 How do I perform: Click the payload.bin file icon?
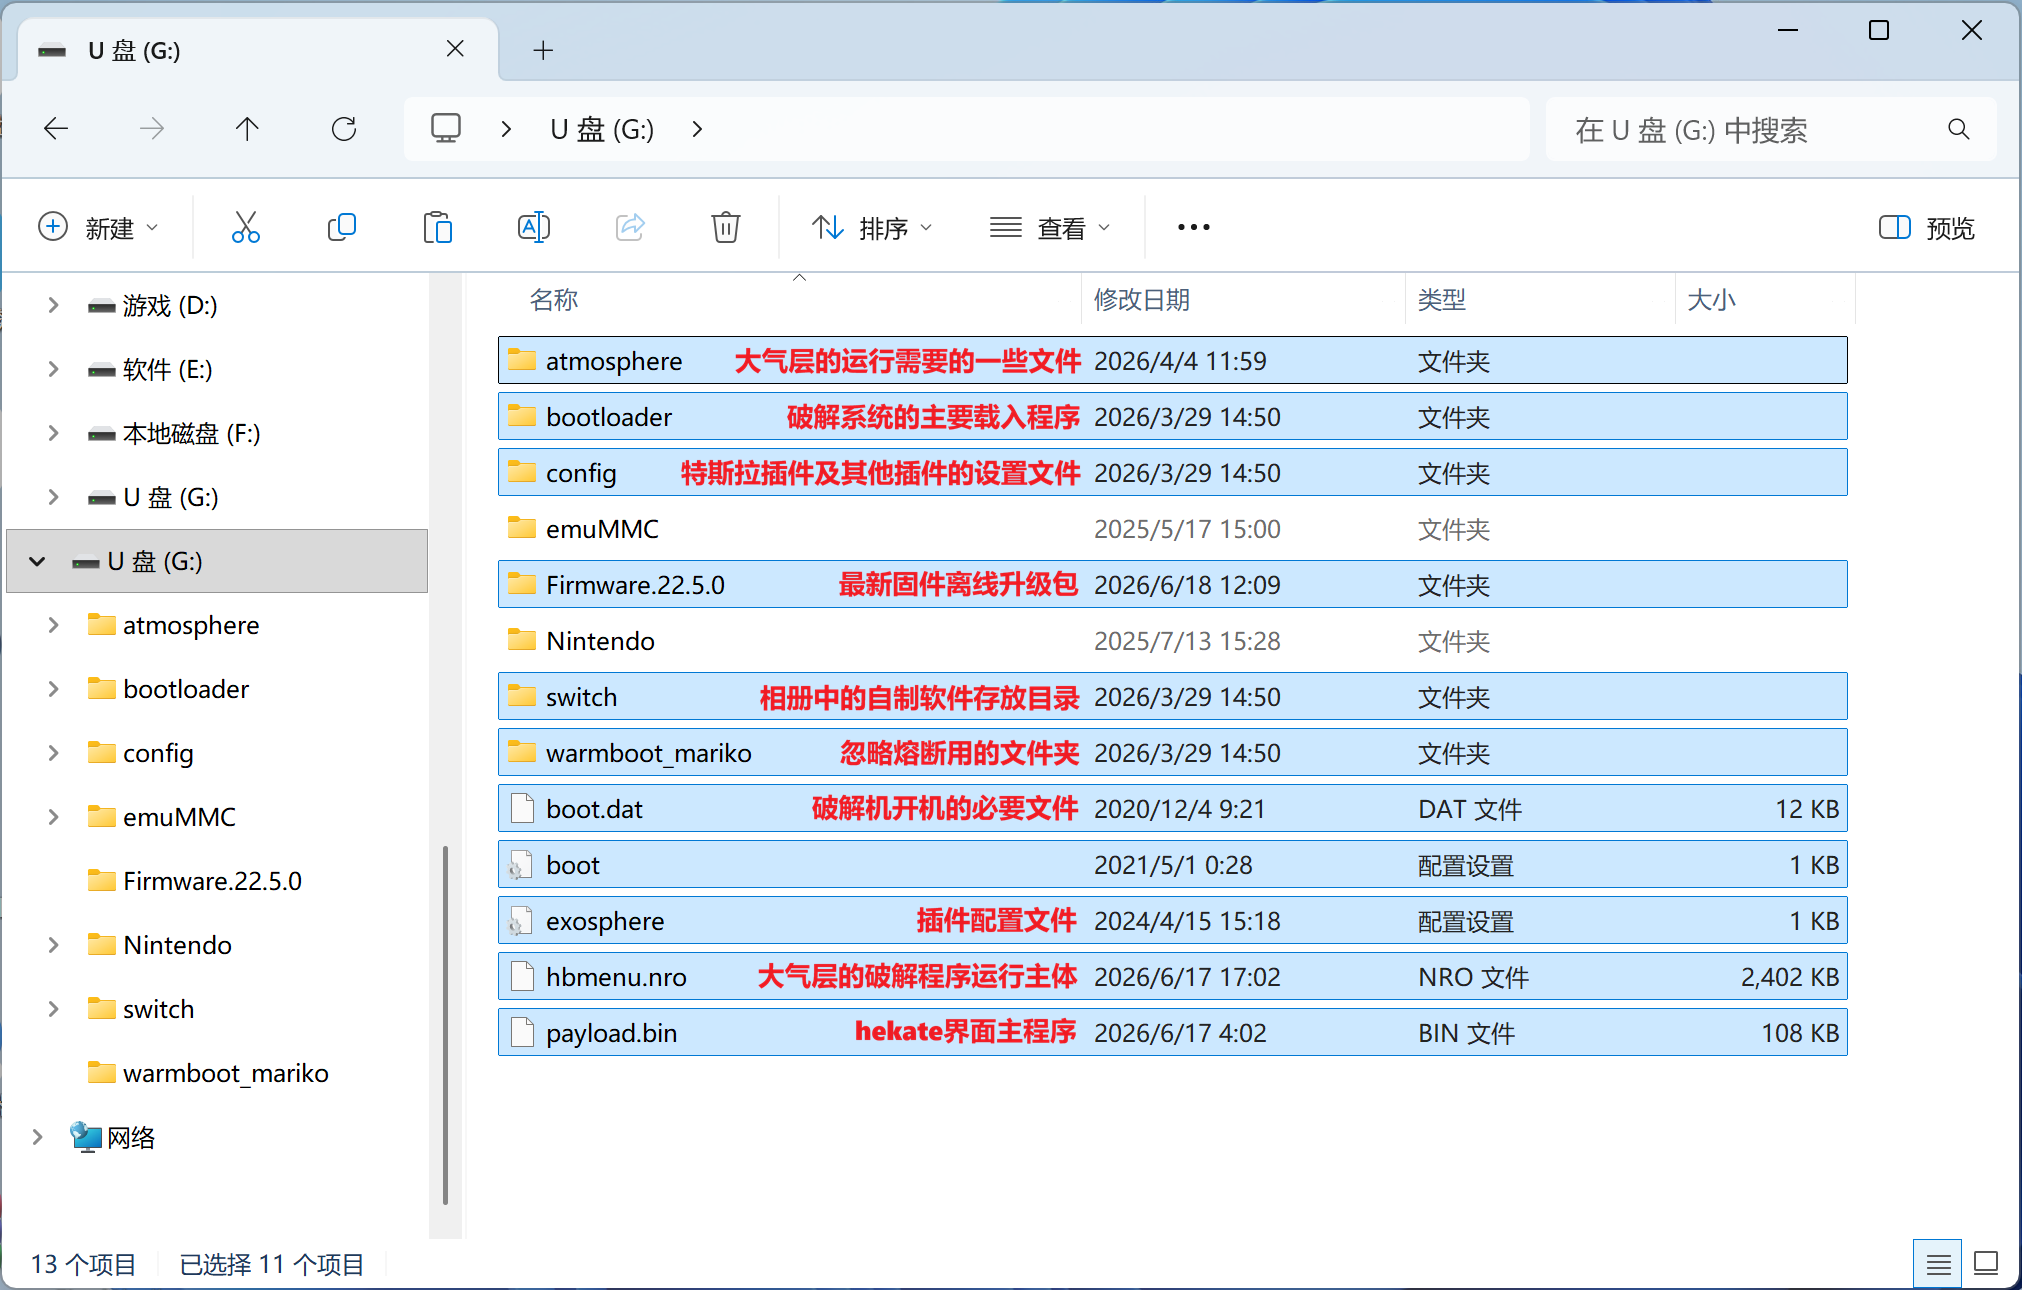tap(522, 1032)
